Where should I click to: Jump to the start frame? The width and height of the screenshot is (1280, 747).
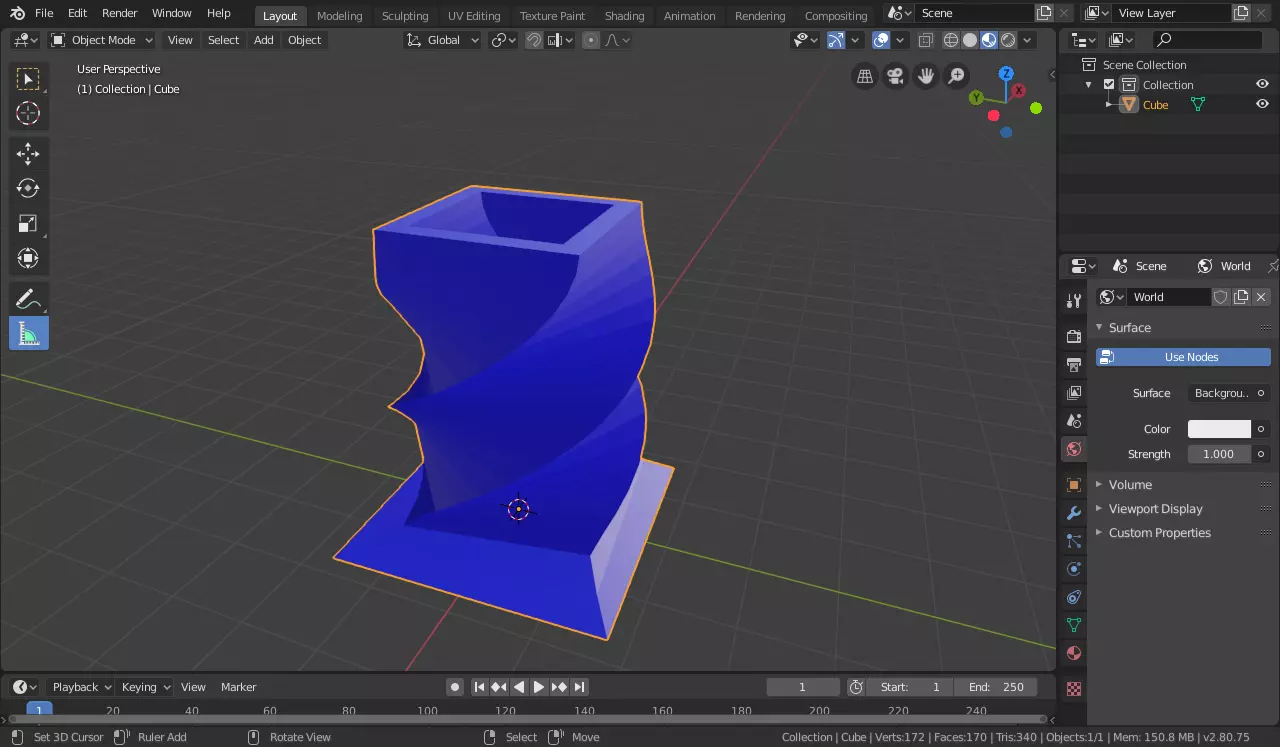[x=479, y=687]
